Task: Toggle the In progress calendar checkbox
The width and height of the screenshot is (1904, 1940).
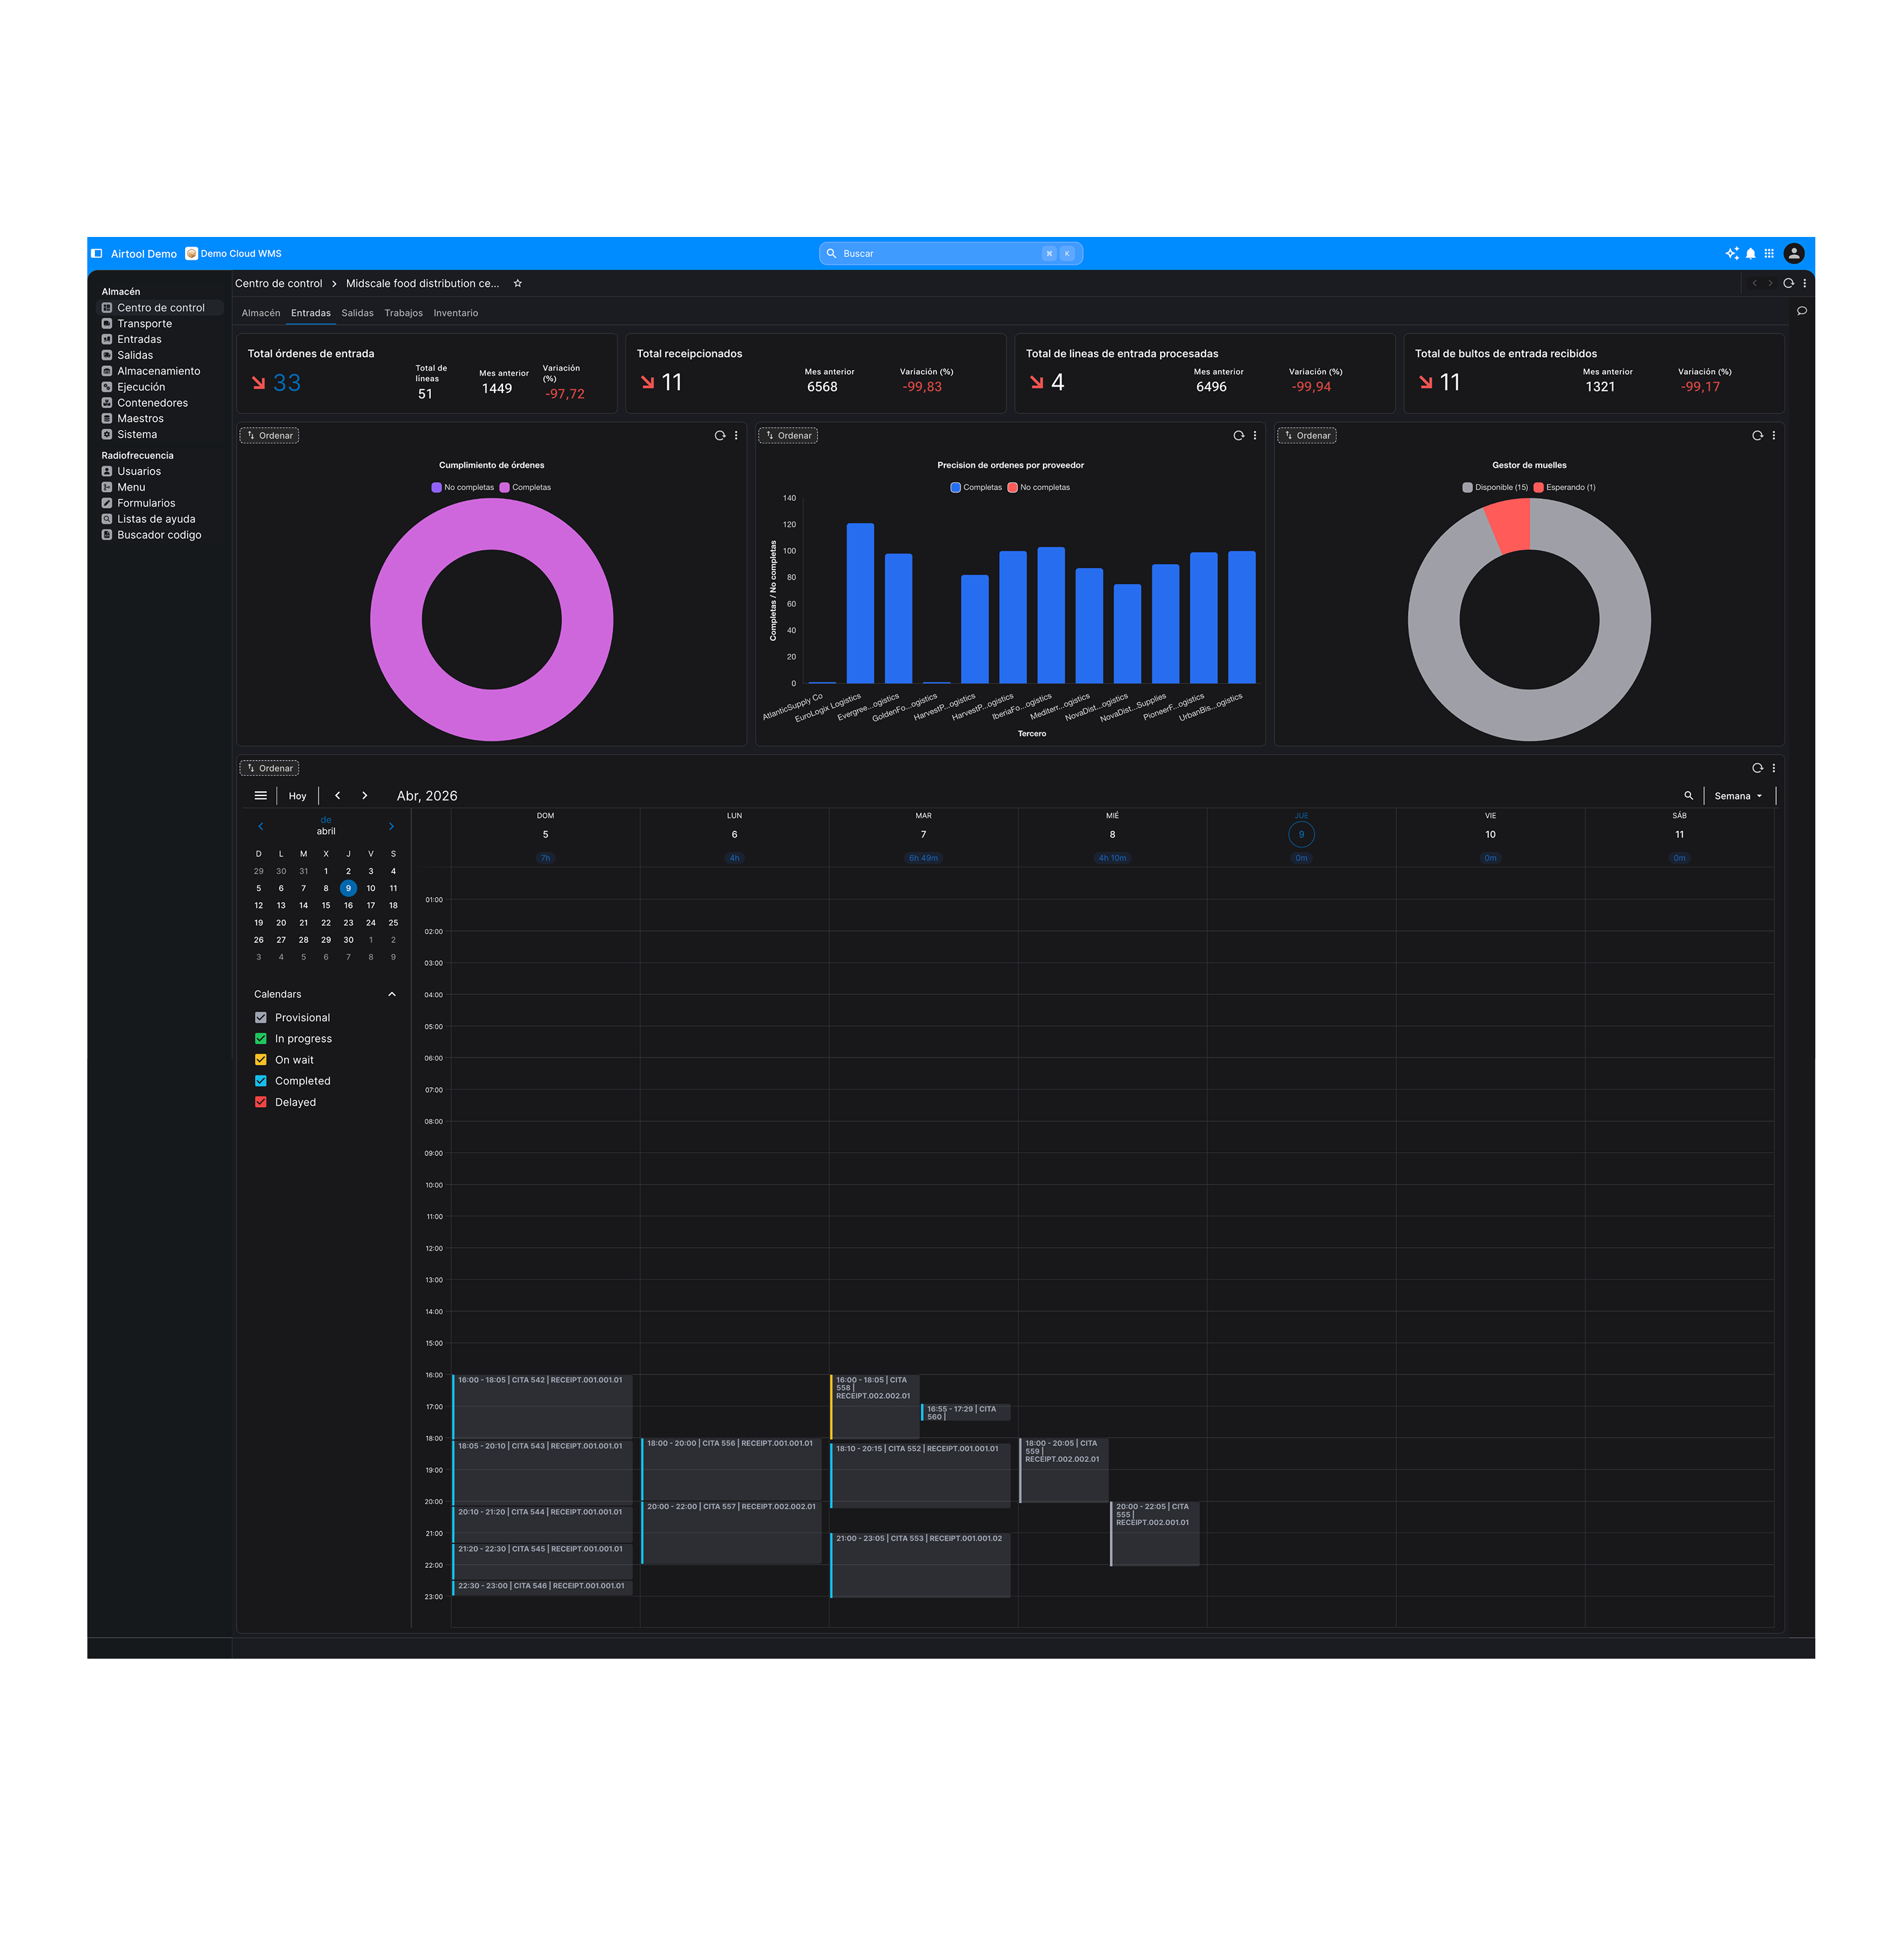Action: pyautogui.click(x=261, y=1039)
